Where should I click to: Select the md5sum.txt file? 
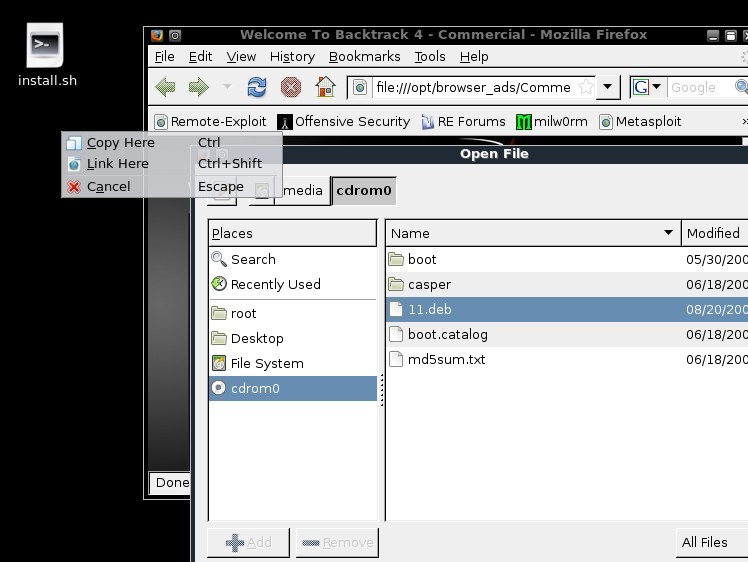567,359
